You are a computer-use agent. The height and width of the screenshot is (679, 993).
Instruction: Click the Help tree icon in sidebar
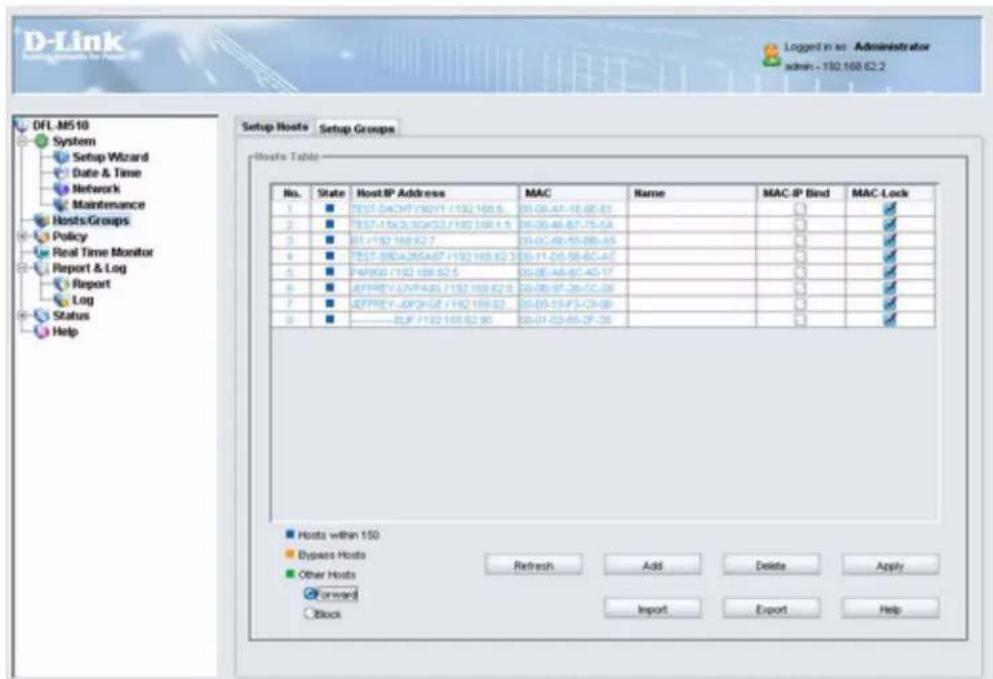tap(42, 331)
